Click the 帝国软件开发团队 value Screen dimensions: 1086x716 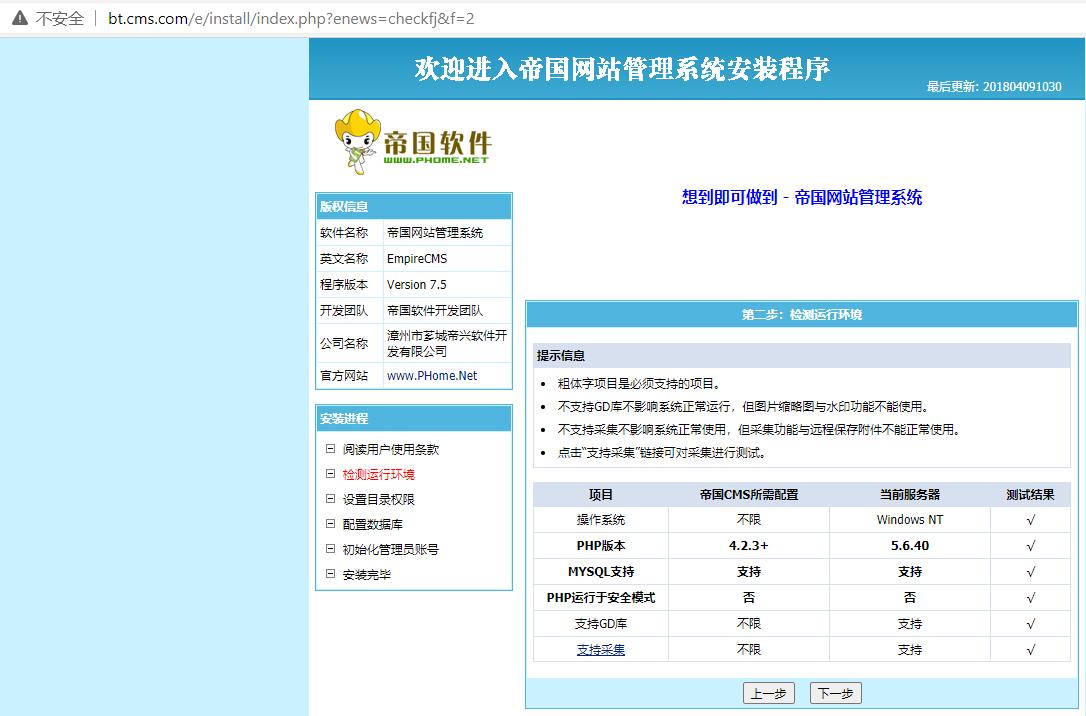[x=435, y=310]
